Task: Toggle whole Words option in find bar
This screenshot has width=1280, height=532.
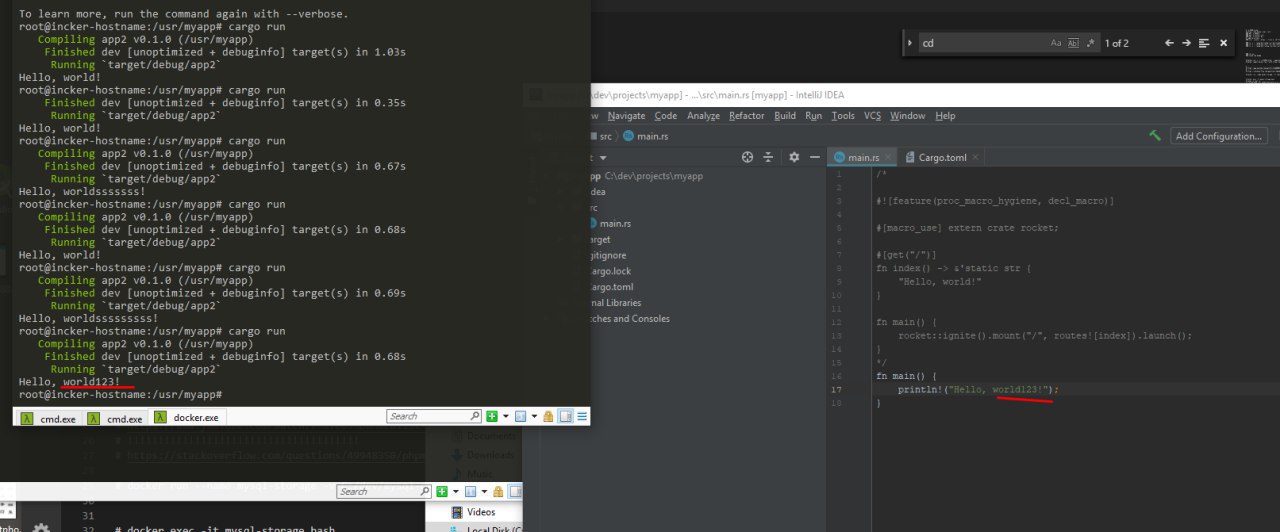Action: [1074, 43]
